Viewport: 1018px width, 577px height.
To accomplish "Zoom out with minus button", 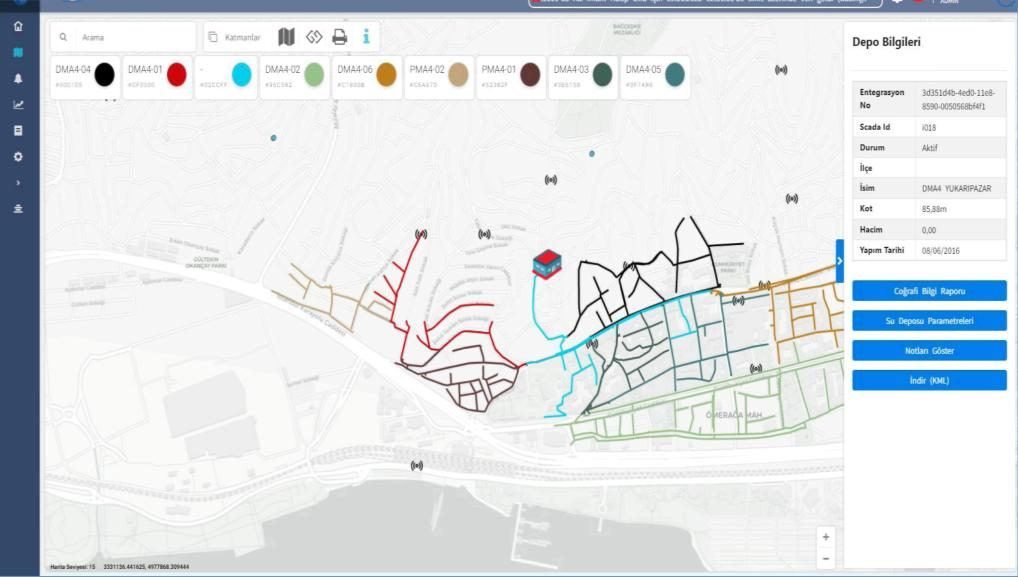I will 825,558.
